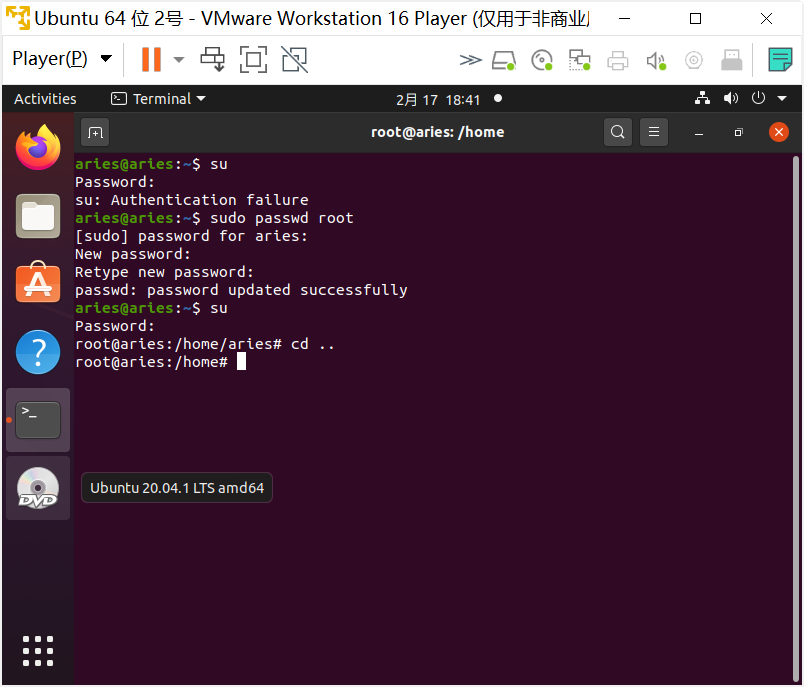Click 'password updated successfully' text
804x687 pixels.
[277, 290]
